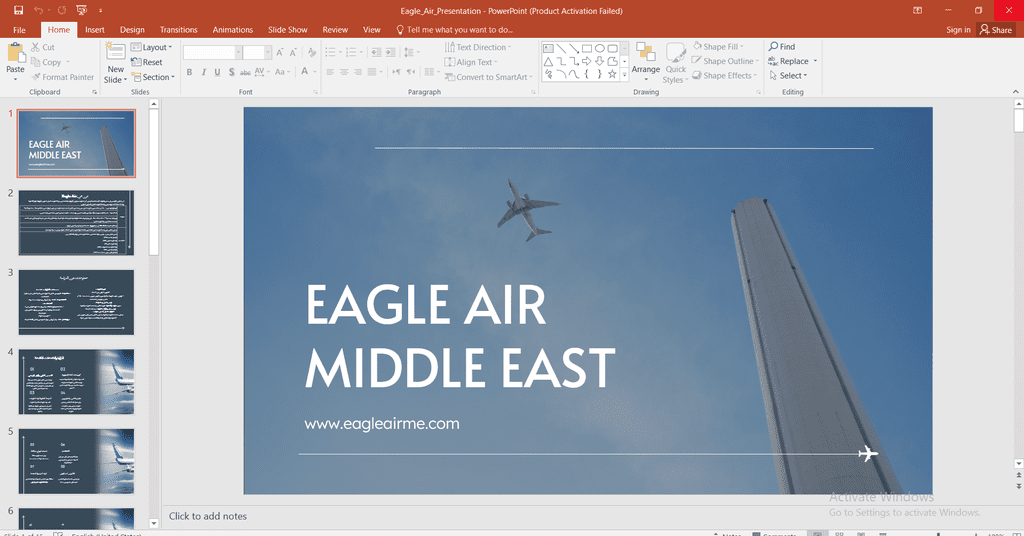Screen dimensions: 1024x536
Task: Select the Down Arrow shape in gallery
Action: click(600, 61)
